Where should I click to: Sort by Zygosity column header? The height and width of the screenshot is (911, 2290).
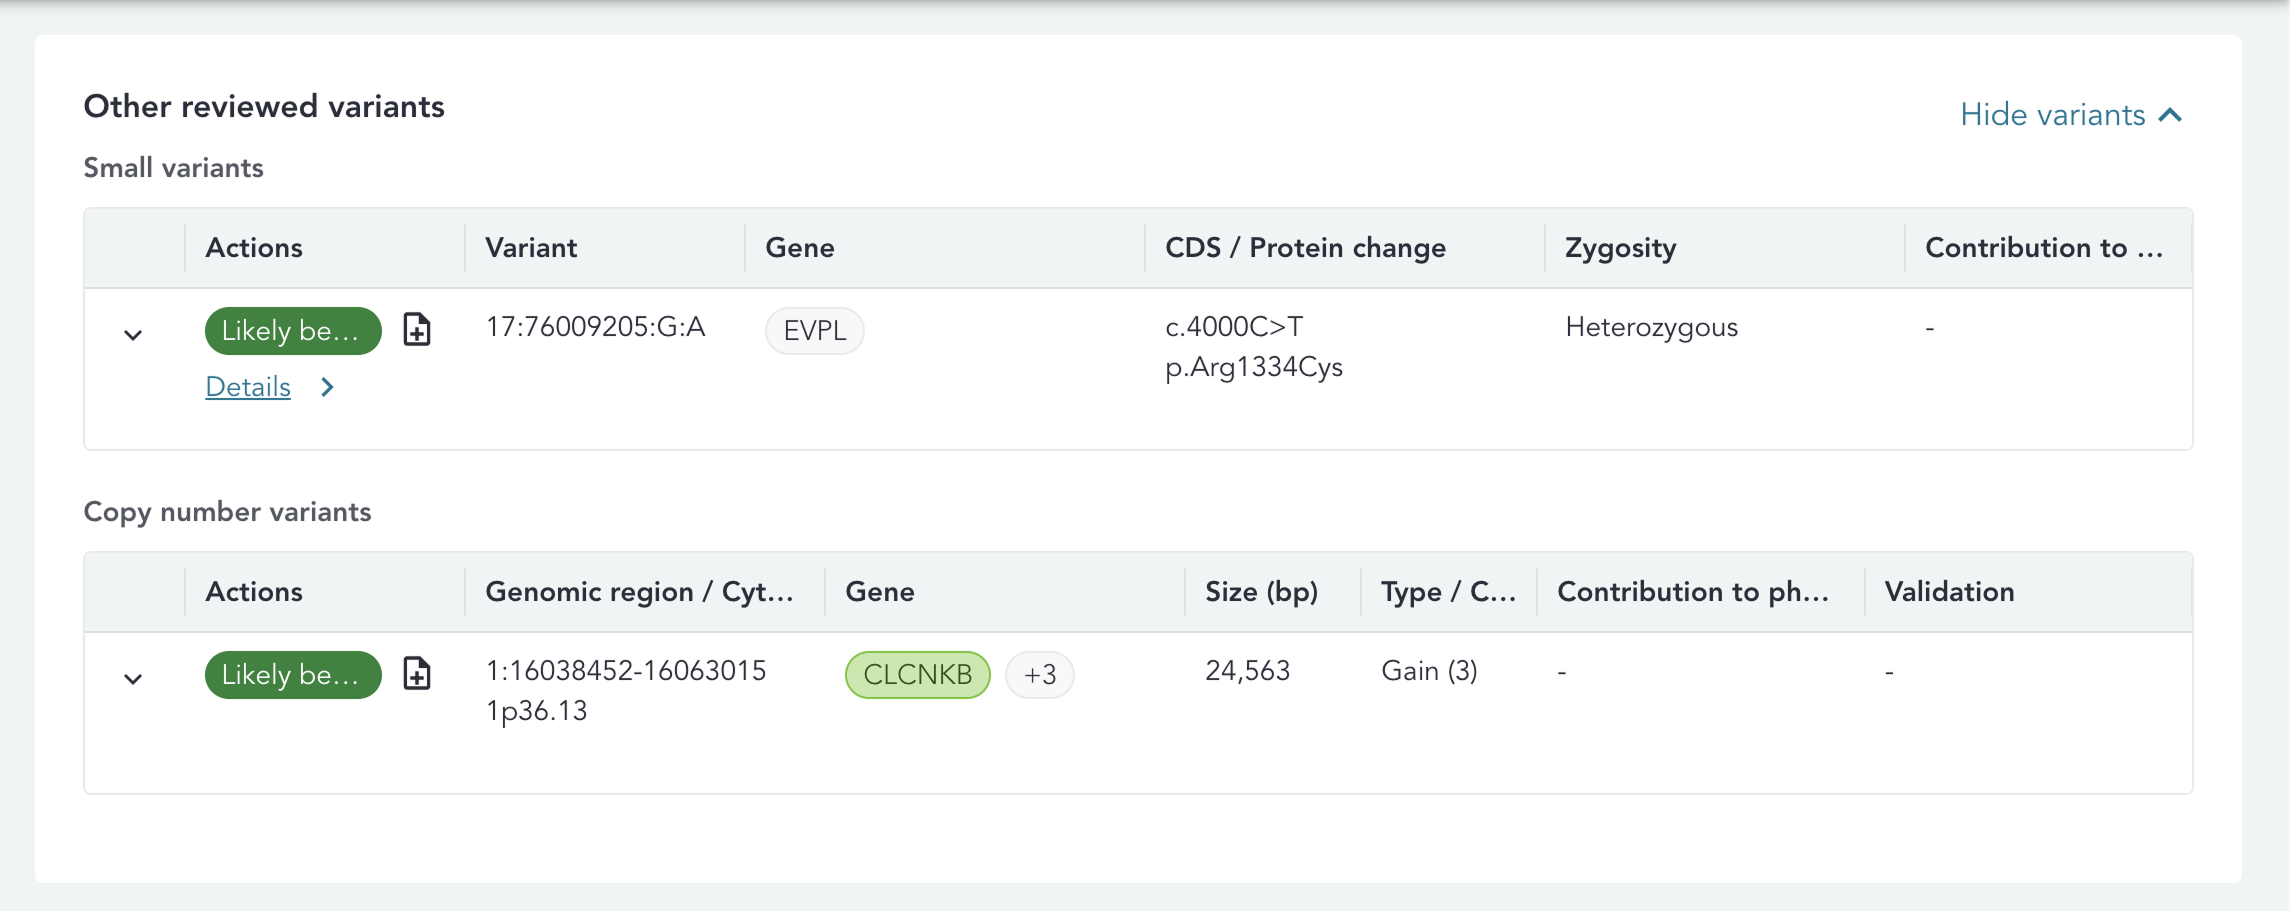pyautogui.click(x=1620, y=248)
